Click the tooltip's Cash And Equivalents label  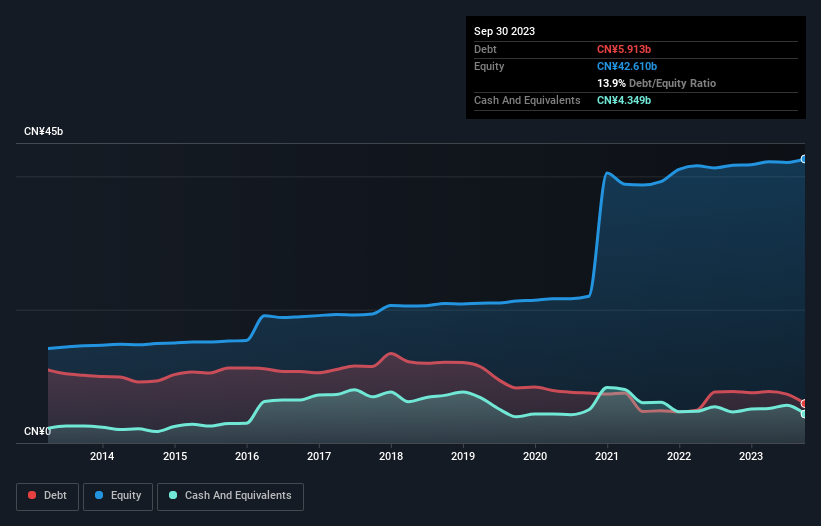click(527, 100)
